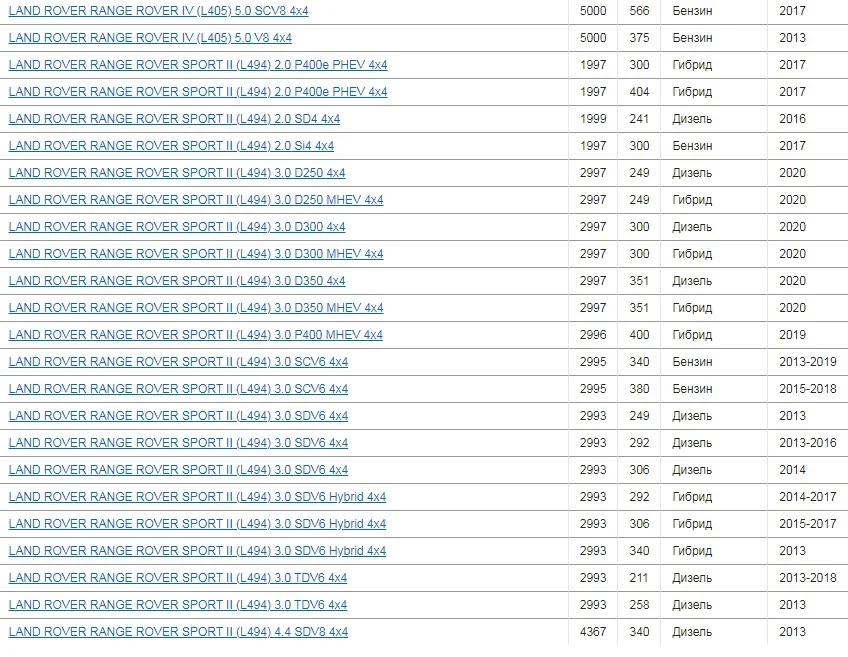Go to the 3.0 D350 4x4 diesel link
This screenshot has height=657, width=848.
(x=177, y=281)
